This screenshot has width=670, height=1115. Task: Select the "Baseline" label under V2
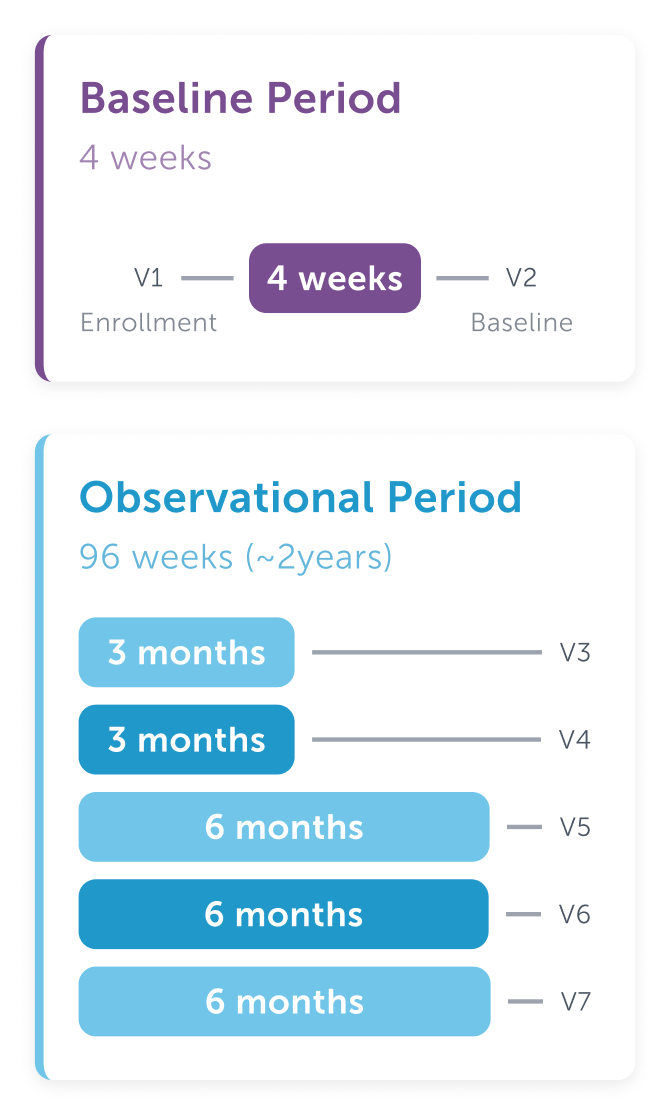(x=521, y=323)
